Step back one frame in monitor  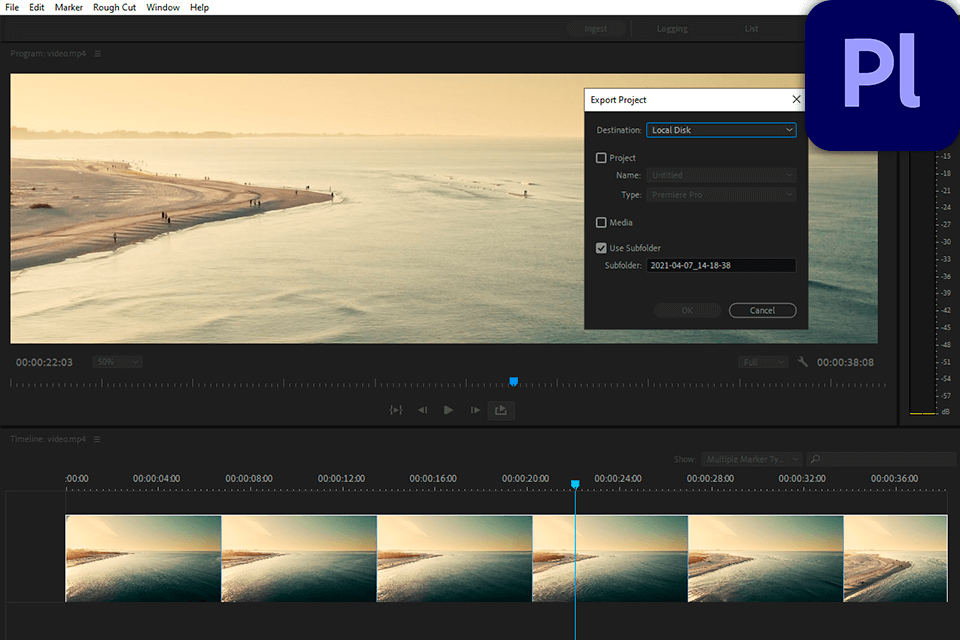[422, 410]
